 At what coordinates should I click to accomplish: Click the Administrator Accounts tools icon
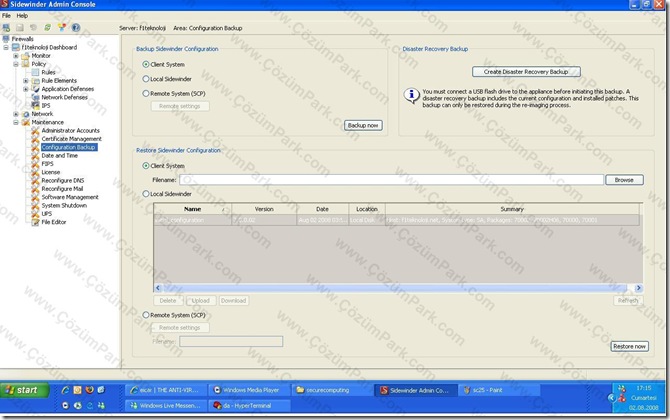[35, 131]
